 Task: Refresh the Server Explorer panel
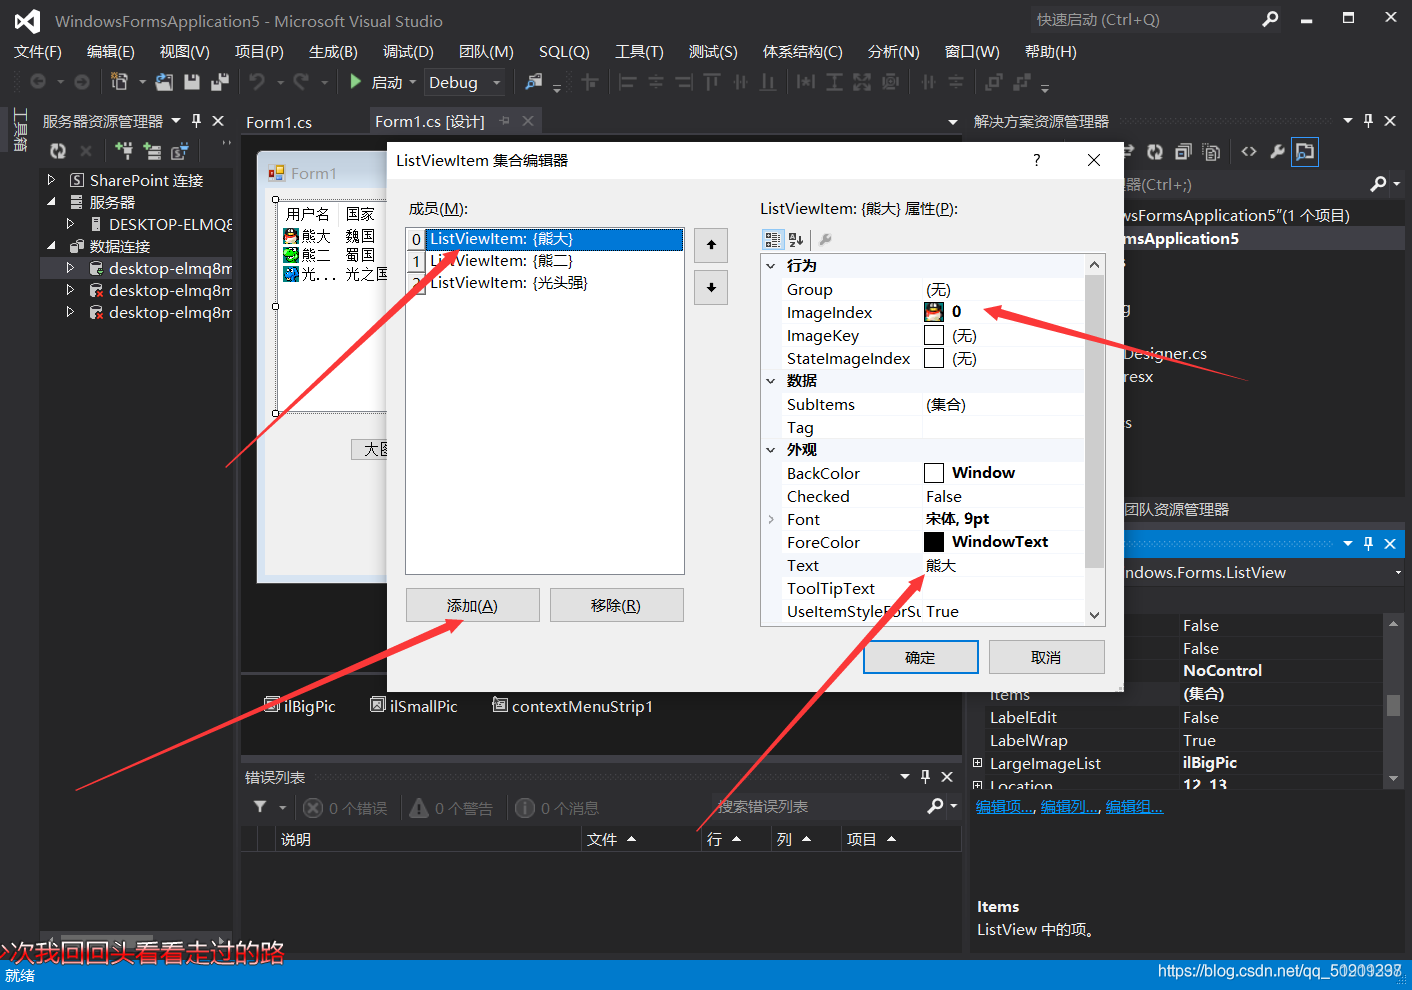click(58, 151)
